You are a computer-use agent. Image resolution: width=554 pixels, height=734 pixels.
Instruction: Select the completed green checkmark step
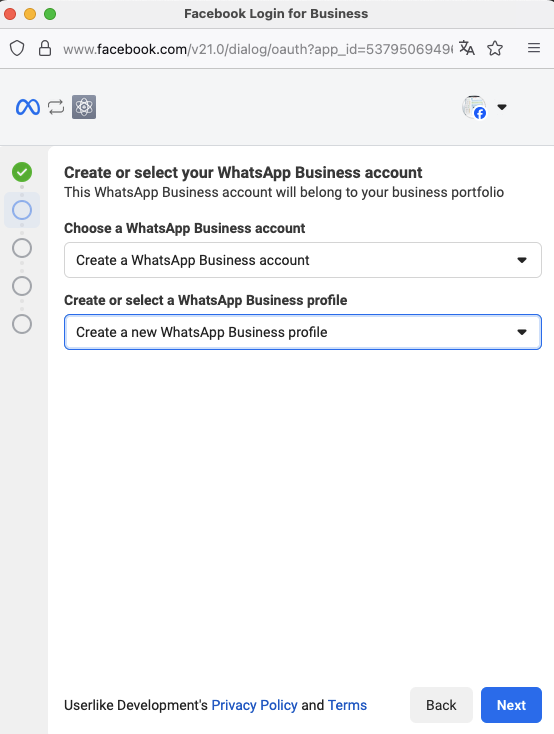point(22,172)
